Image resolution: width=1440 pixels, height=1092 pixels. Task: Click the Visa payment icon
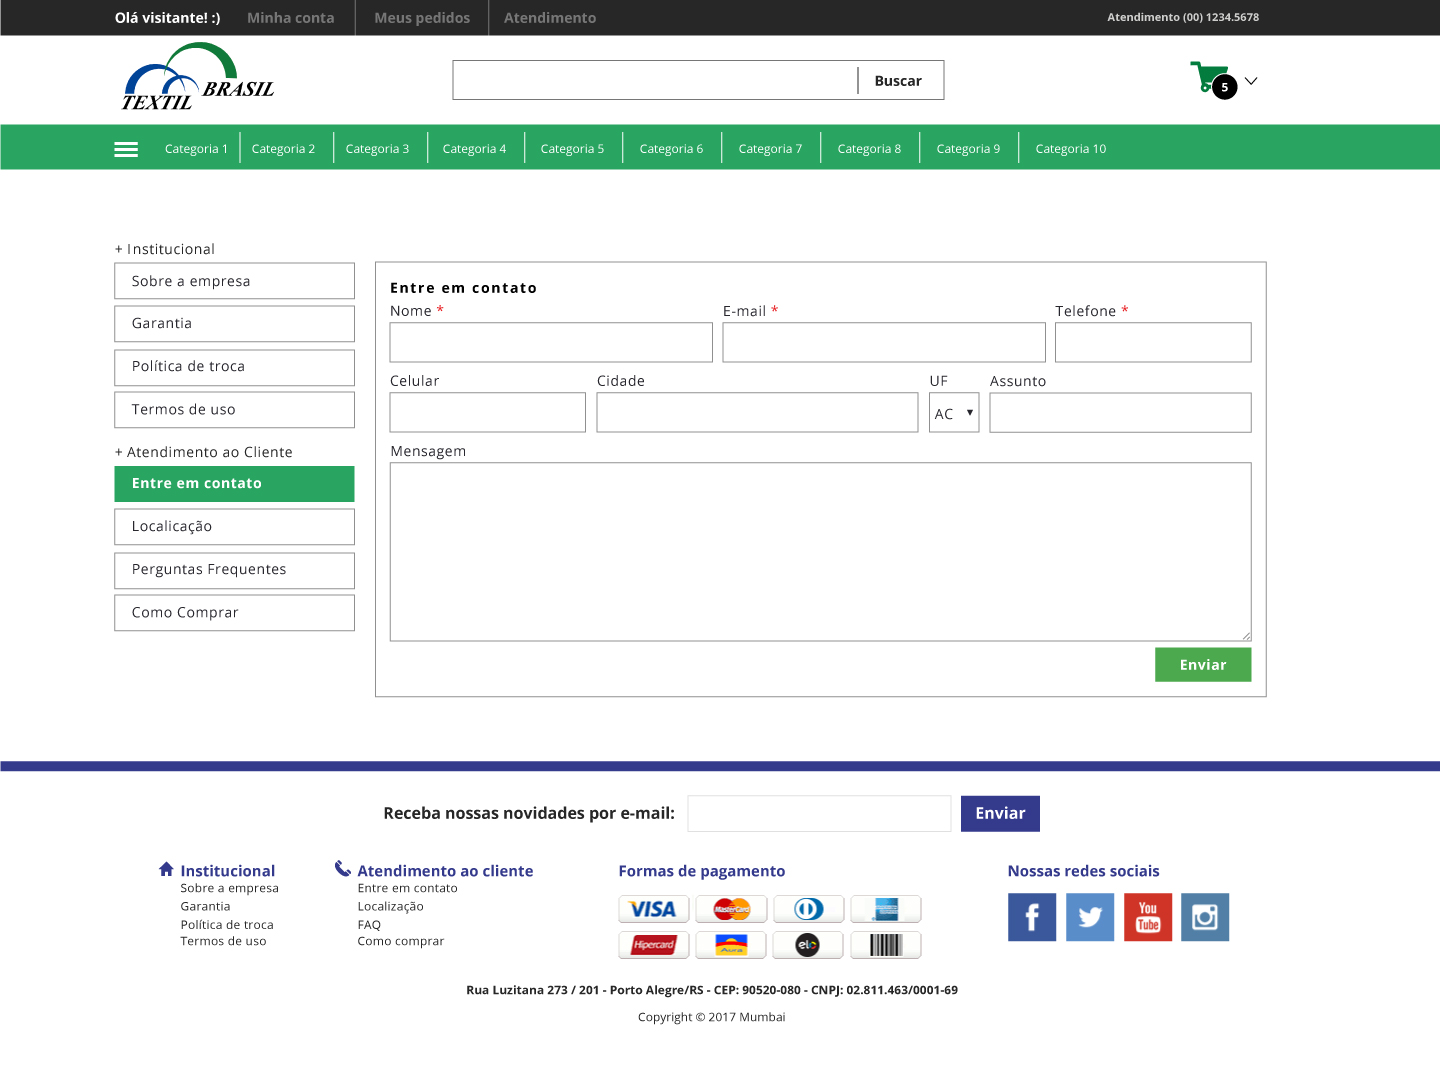pyautogui.click(x=654, y=909)
